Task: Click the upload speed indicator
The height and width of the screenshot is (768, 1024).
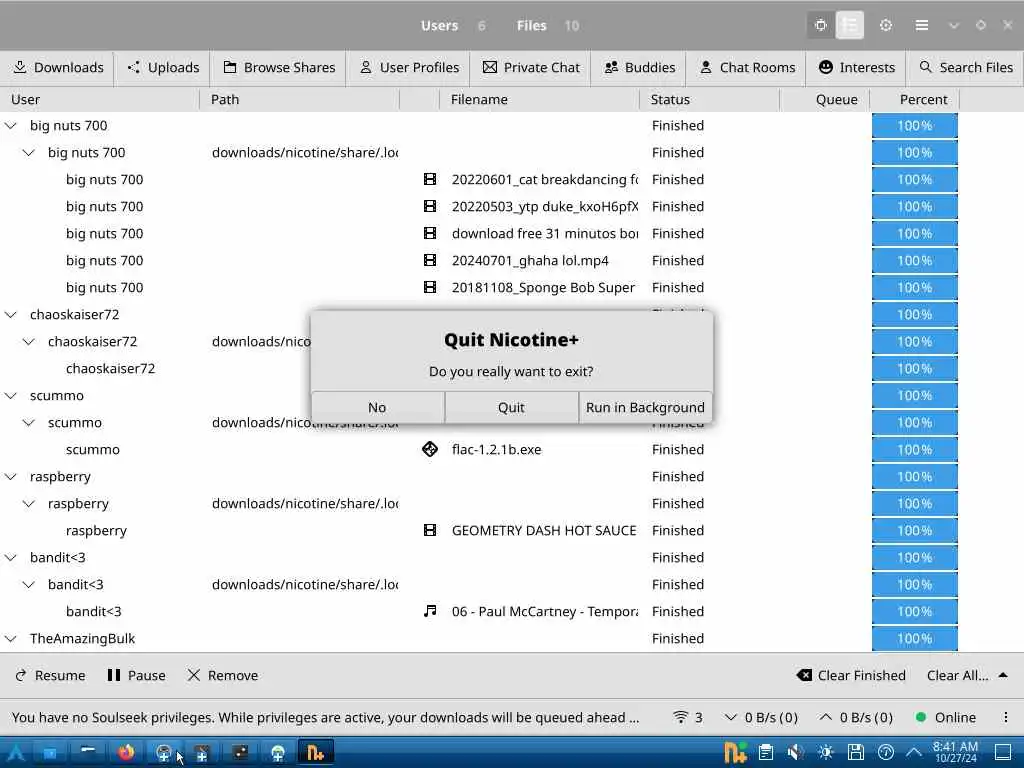Action: [856, 717]
